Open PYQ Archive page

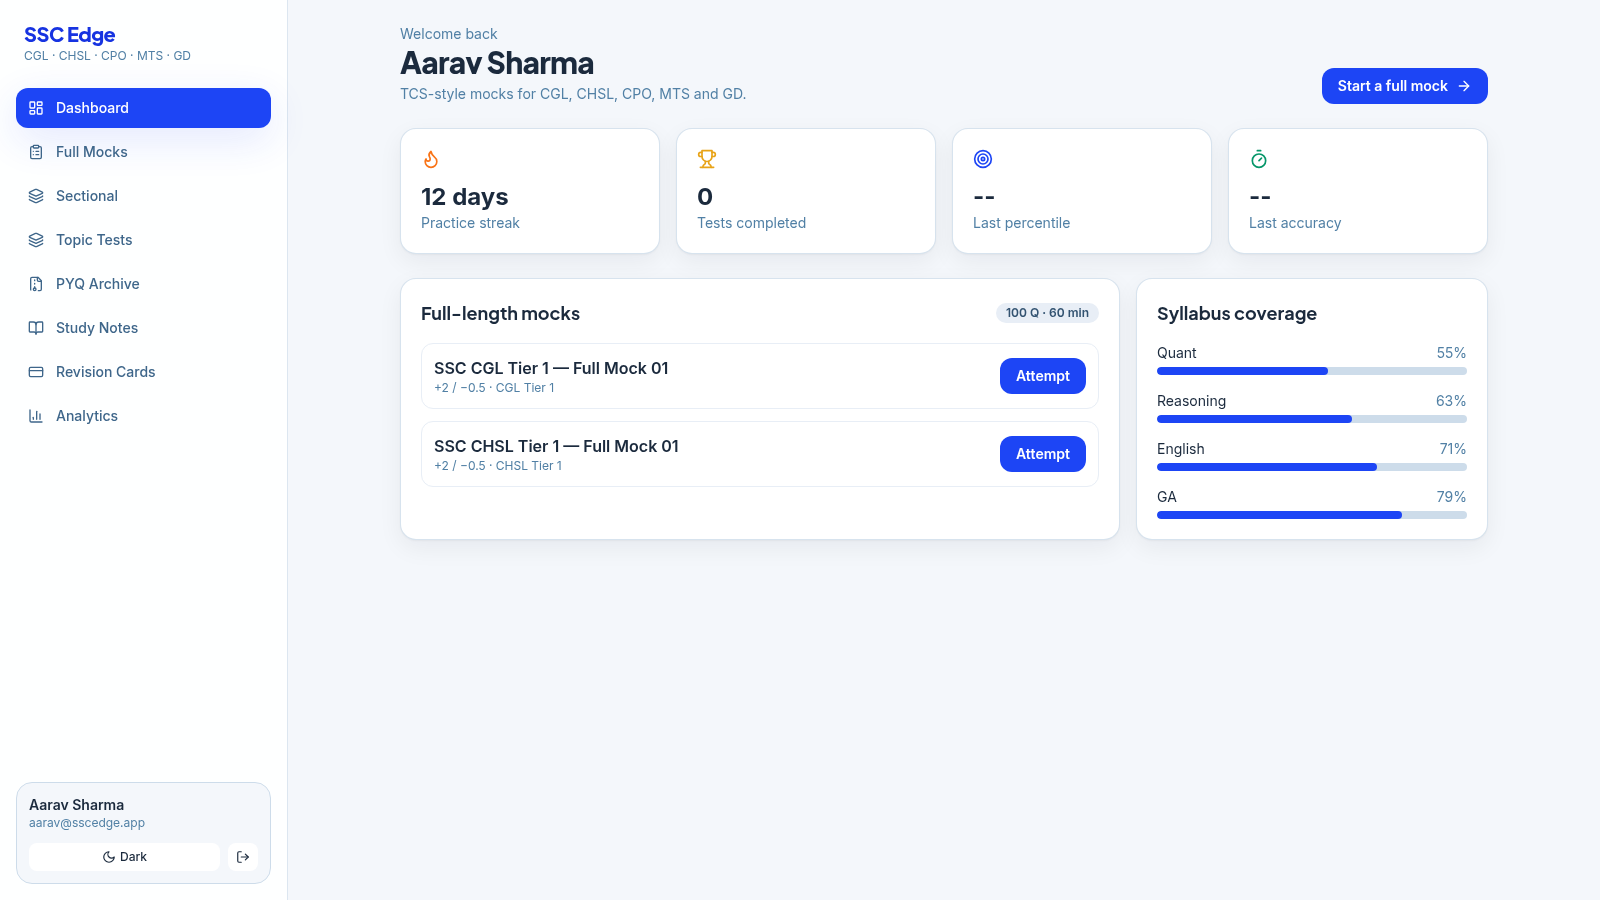pyautogui.click(x=143, y=284)
